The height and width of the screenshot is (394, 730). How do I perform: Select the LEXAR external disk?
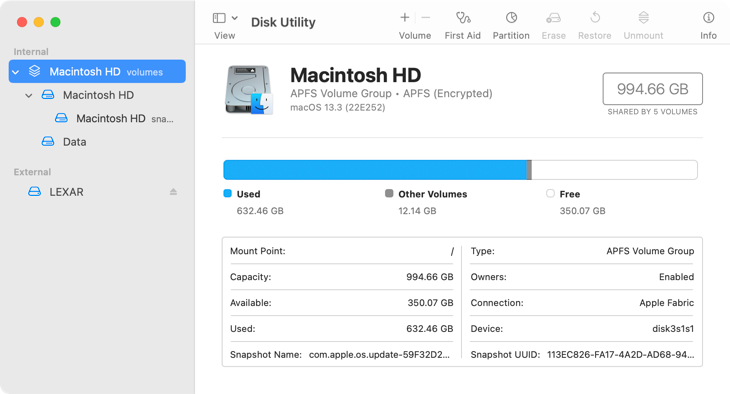[x=97, y=192]
